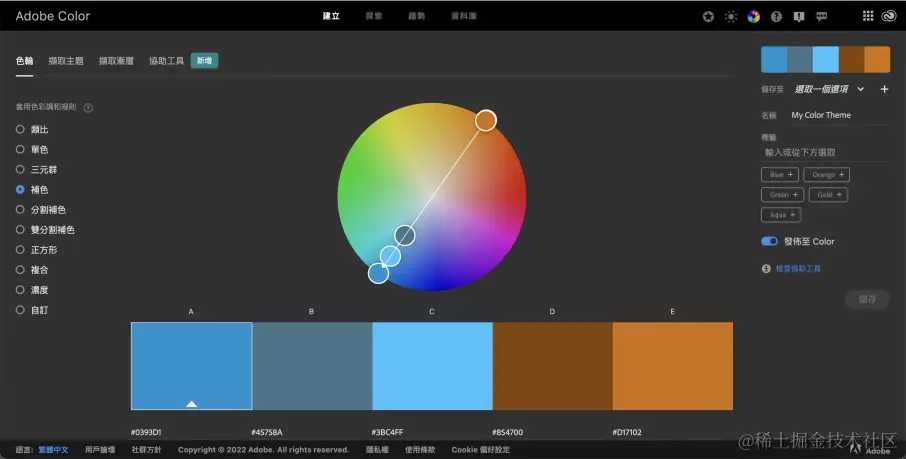The width and height of the screenshot is (906, 459).
Task: Click the accessibility icon beside 檢查協助工具
Action: click(766, 269)
